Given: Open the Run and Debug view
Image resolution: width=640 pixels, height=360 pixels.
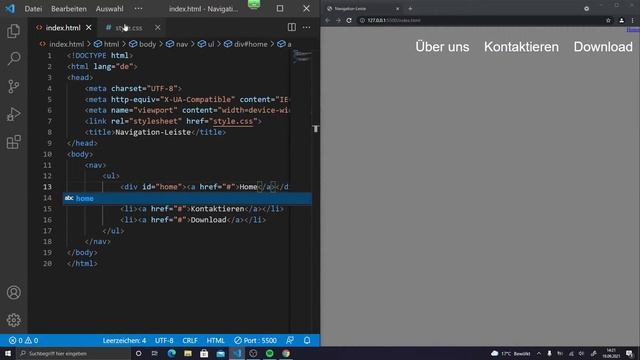Looking at the screenshot, I should click(x=13, y=114).
